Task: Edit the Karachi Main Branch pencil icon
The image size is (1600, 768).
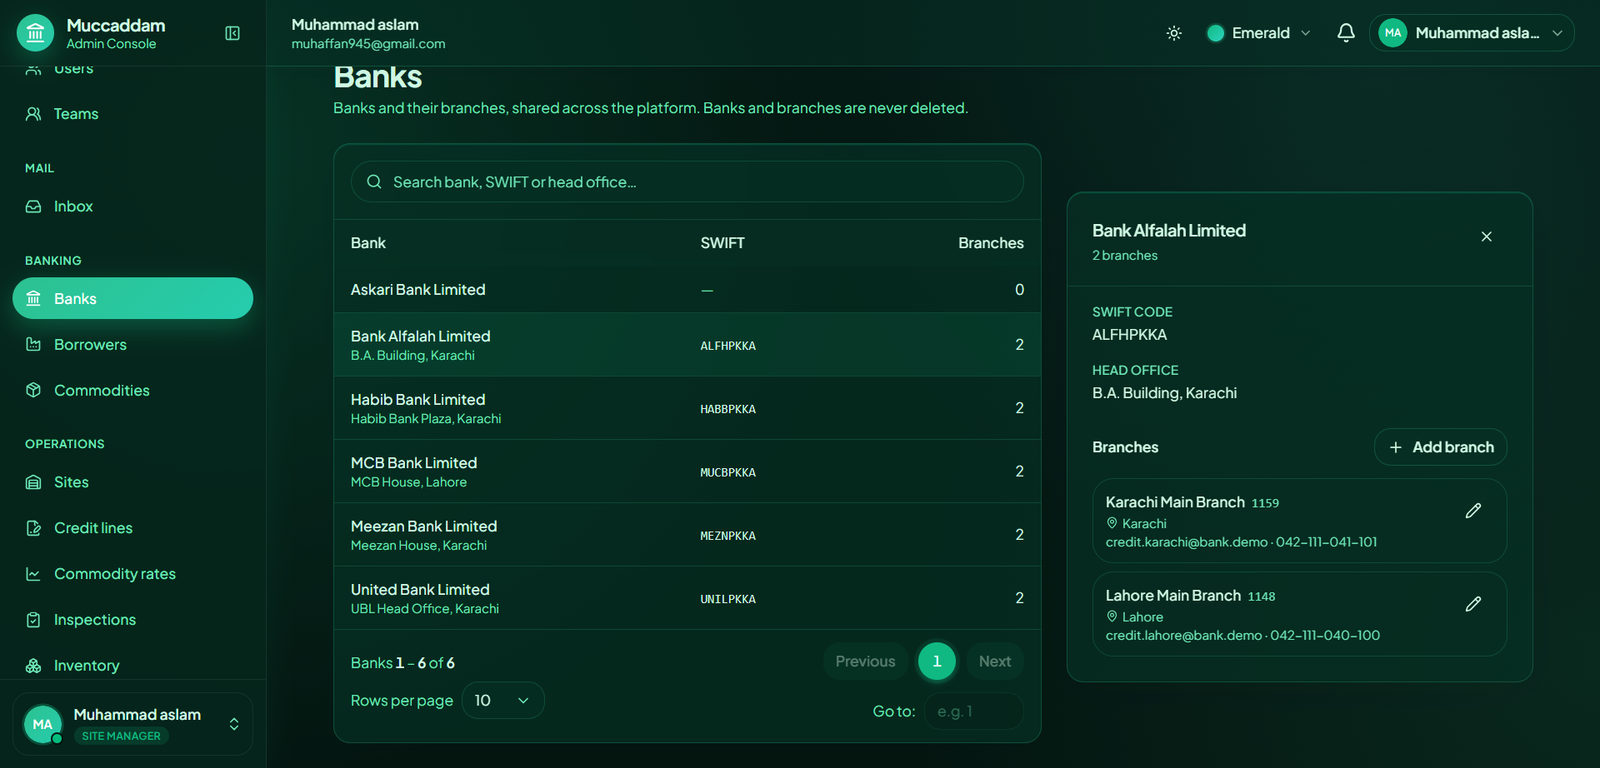Action: [1473, 511]
